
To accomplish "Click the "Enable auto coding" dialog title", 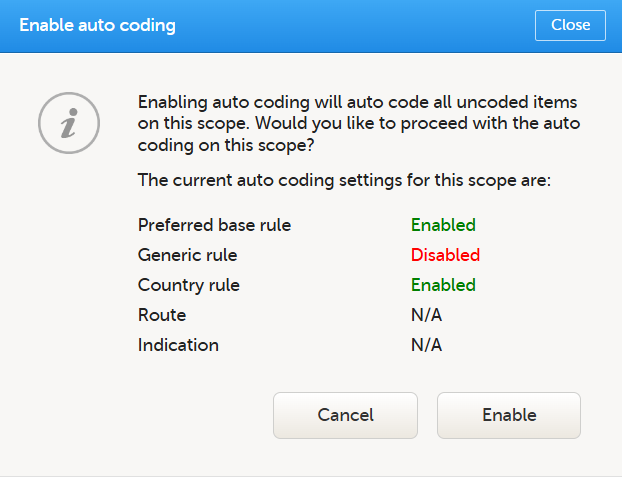I will tap(97, 25).
